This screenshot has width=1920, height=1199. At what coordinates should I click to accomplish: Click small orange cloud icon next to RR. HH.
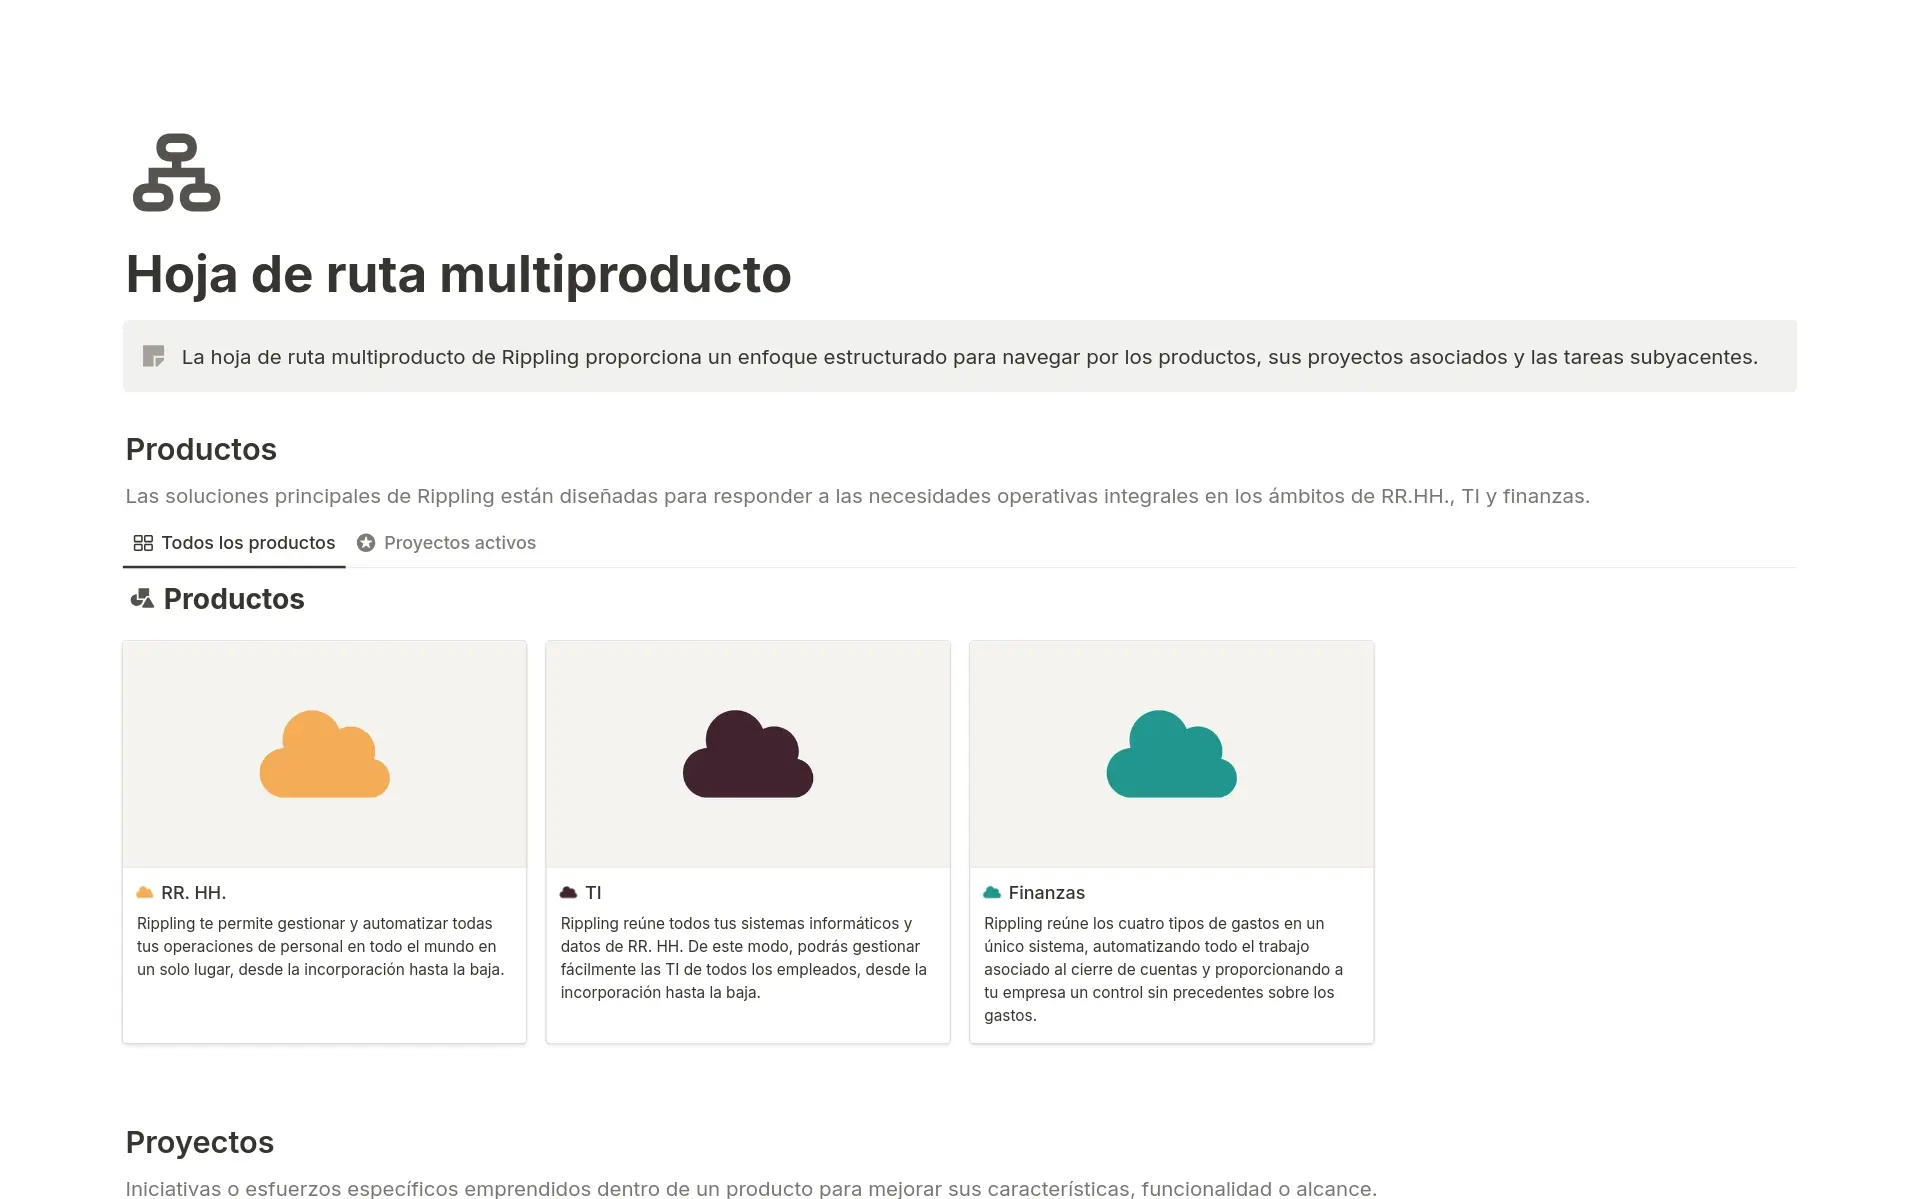click(x=145, y=892)
